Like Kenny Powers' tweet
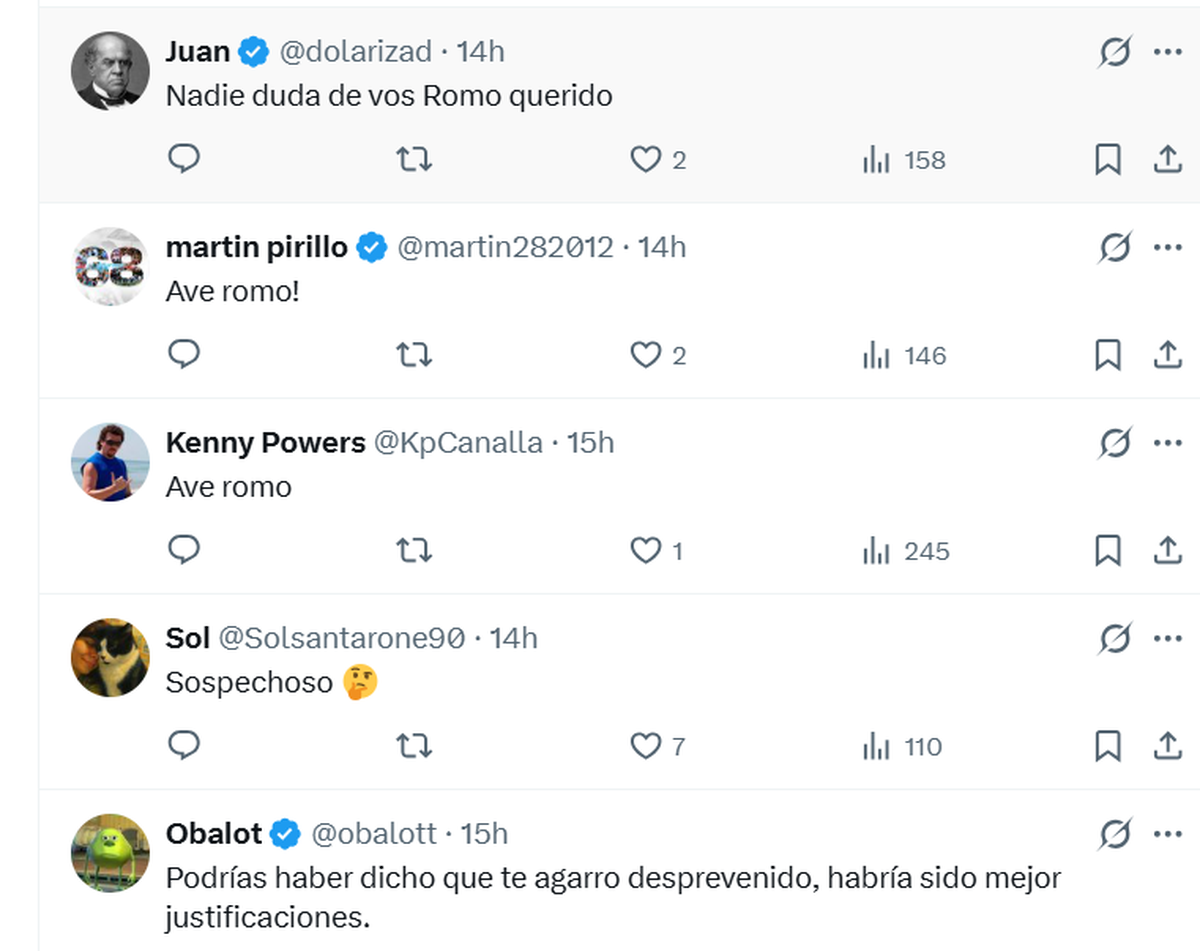Screen dimensions: 1200x951 point(646,551)
